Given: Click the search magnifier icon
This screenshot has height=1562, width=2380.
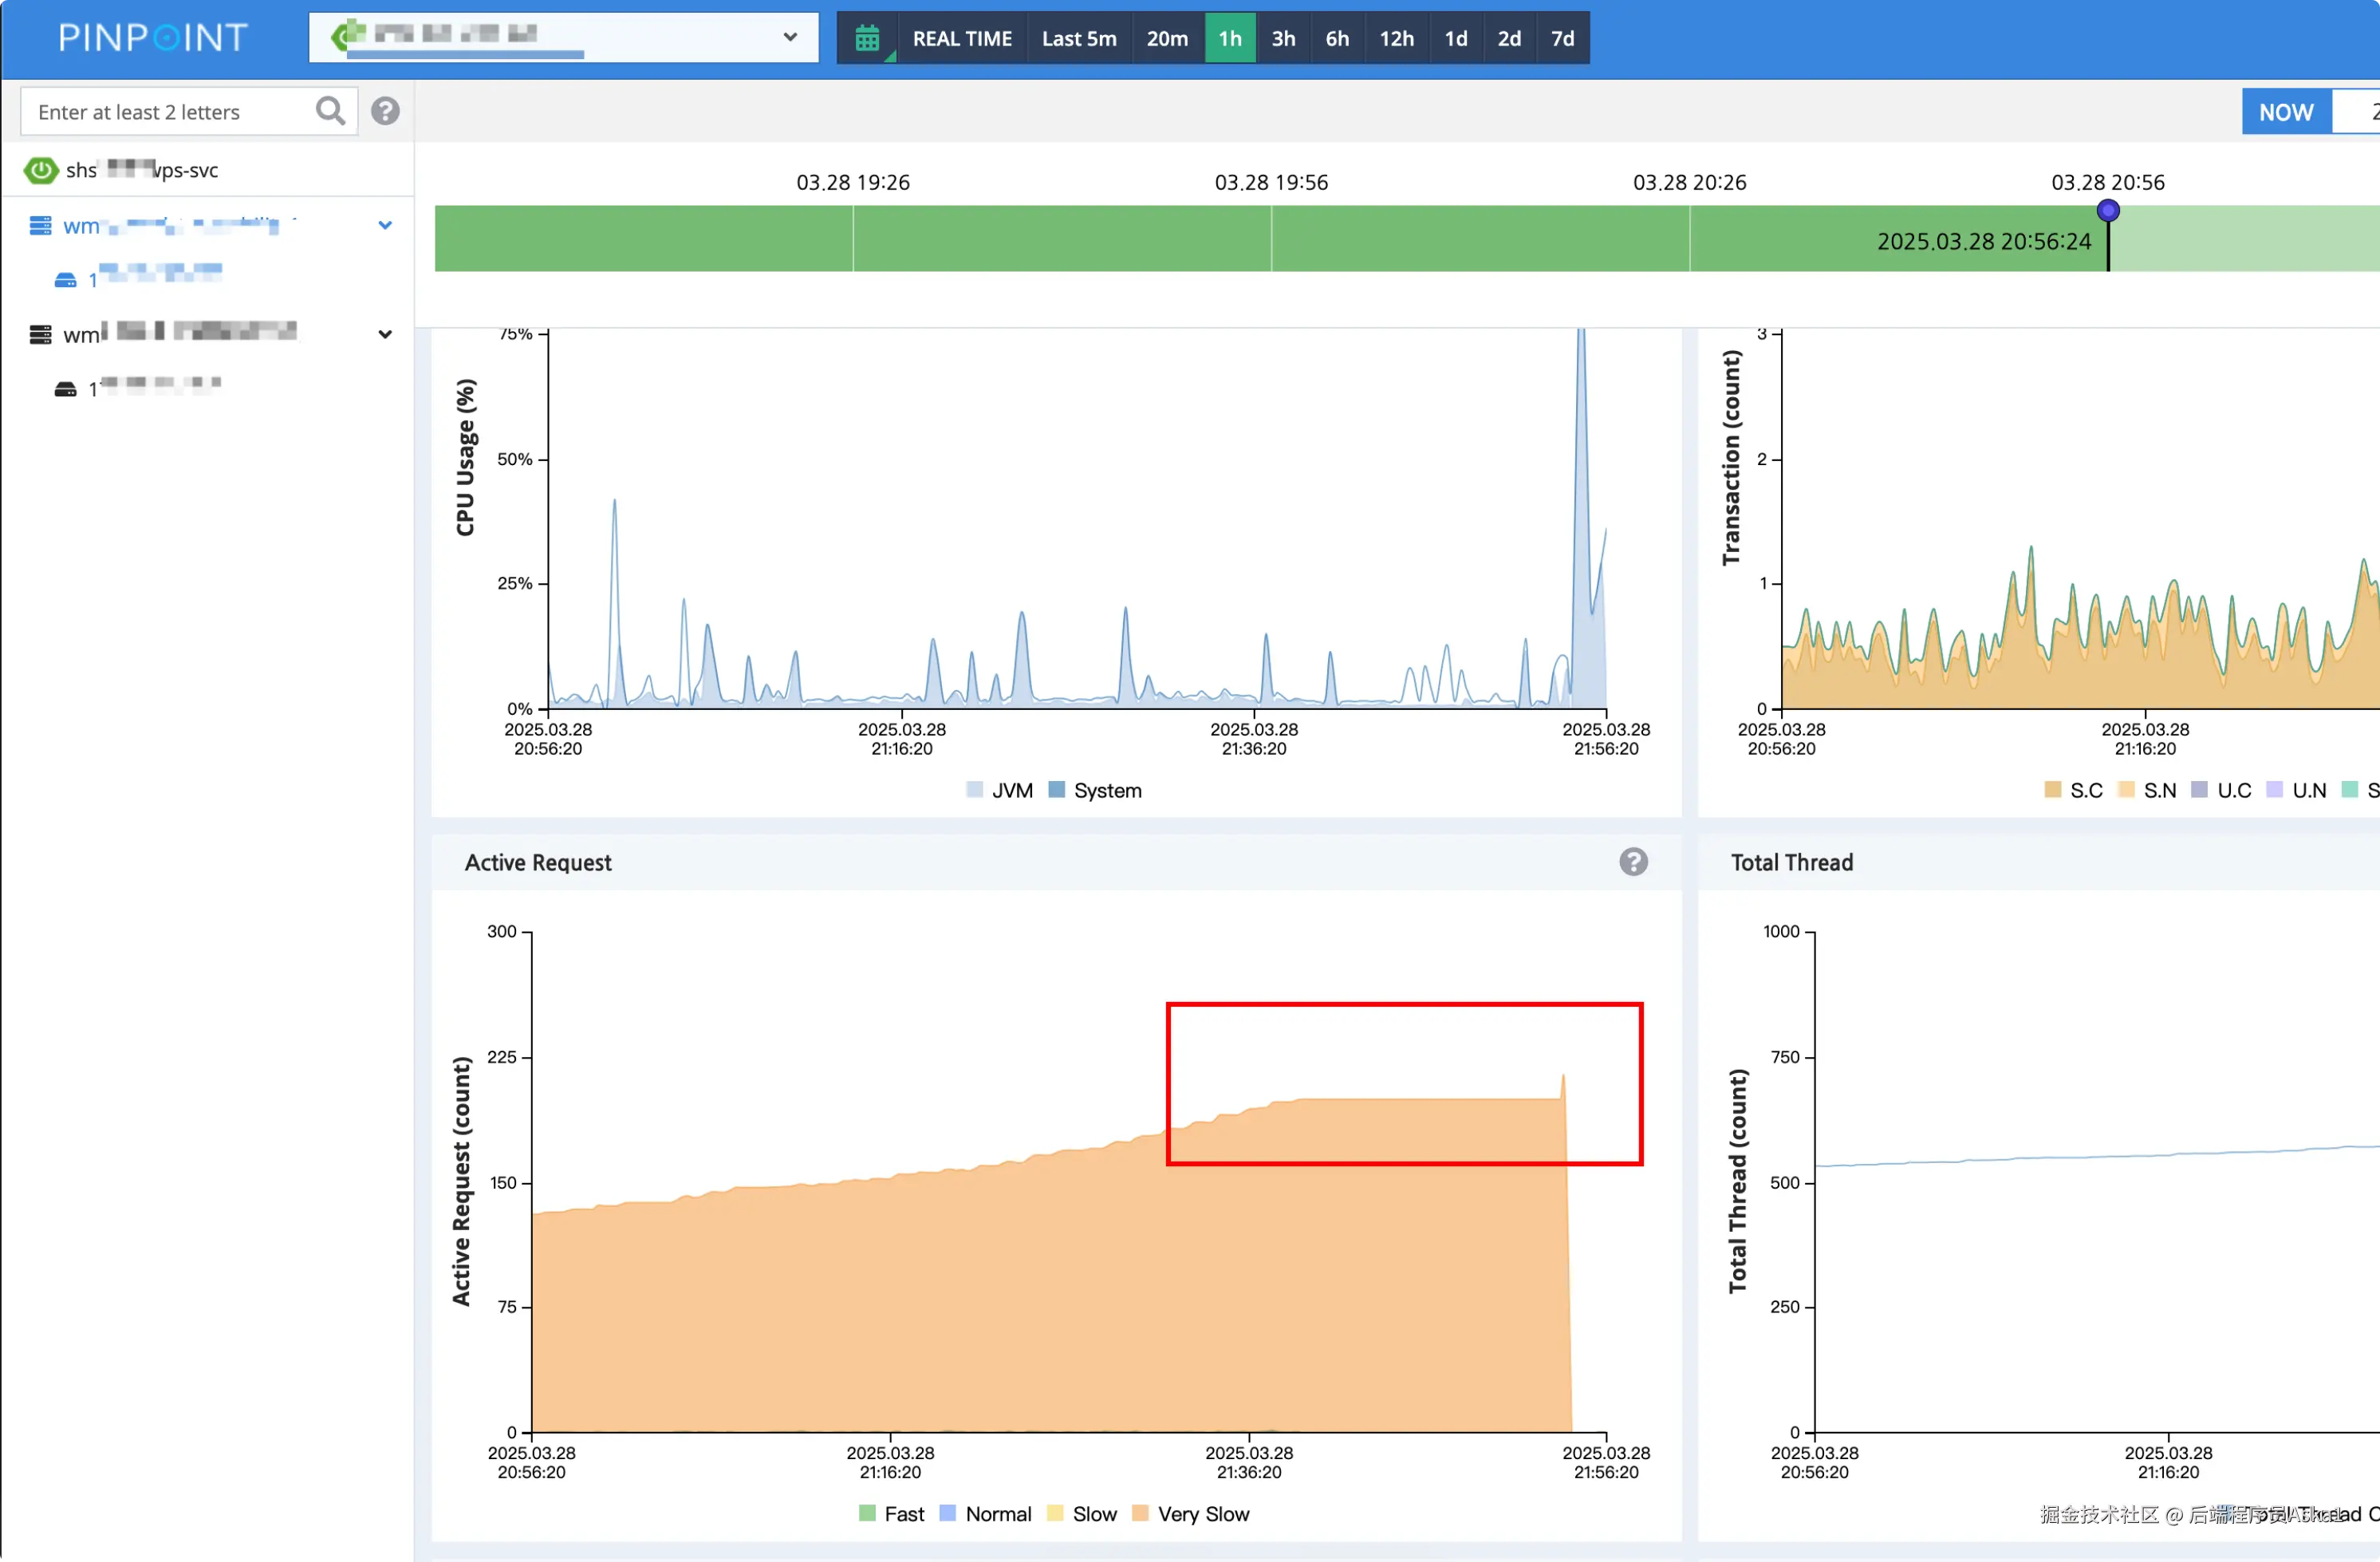Looking at the screenshot, I should [x=330, y=111].
